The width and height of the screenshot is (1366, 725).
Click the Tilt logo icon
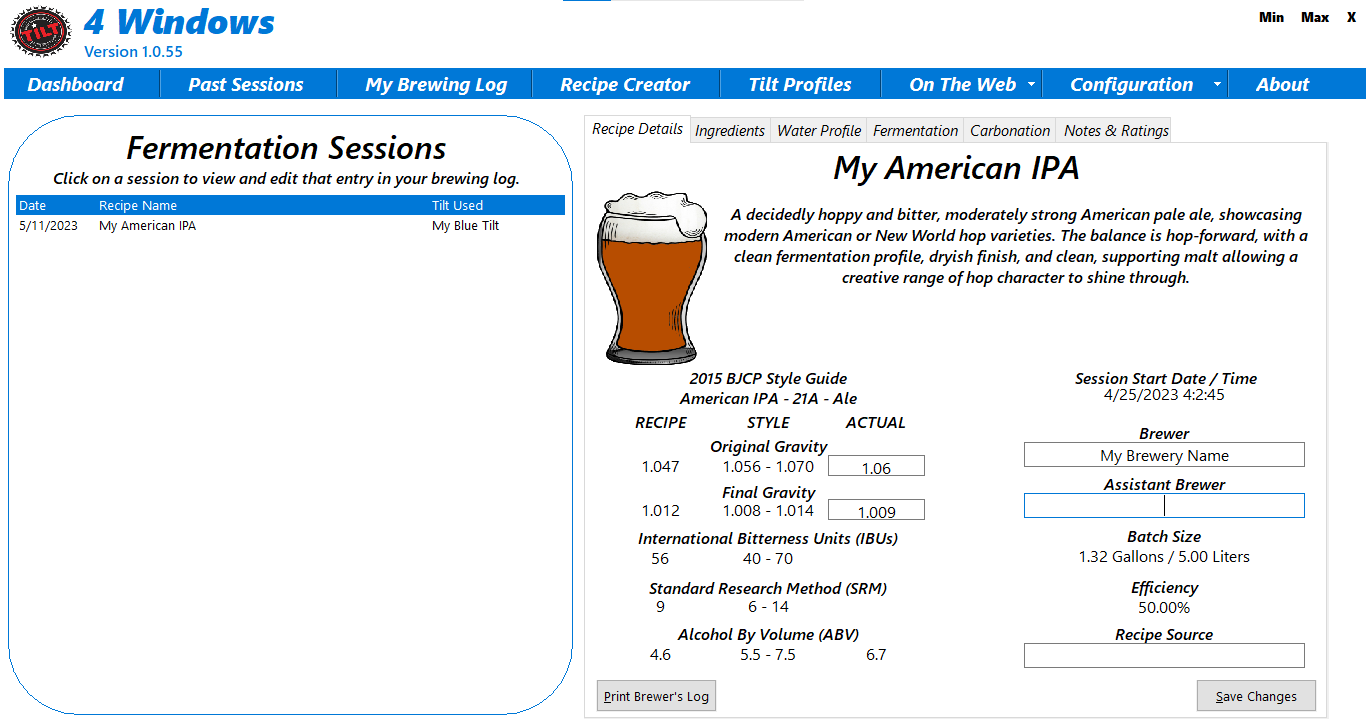click(x=40, y=31)
